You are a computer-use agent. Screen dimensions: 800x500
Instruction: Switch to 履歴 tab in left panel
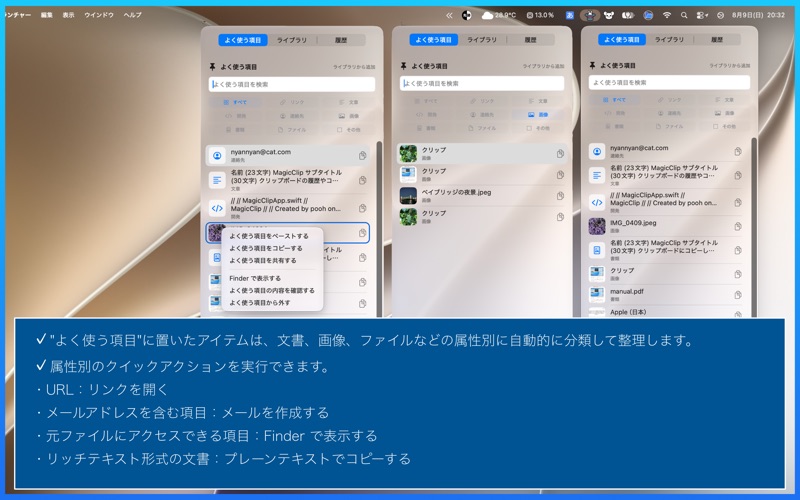tap(341, 40)
